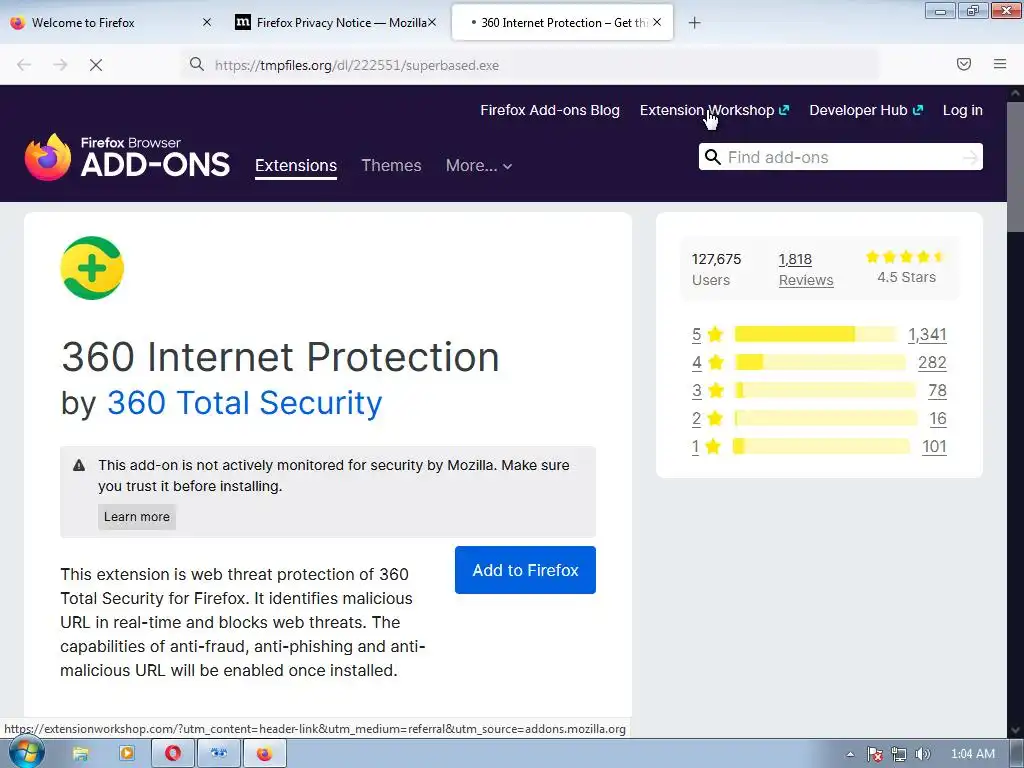The height and width of the screenshot is (768, 1024).
Task: Click the 4-star rating bar
Action: pyautogui.click(x=820, y=362)
